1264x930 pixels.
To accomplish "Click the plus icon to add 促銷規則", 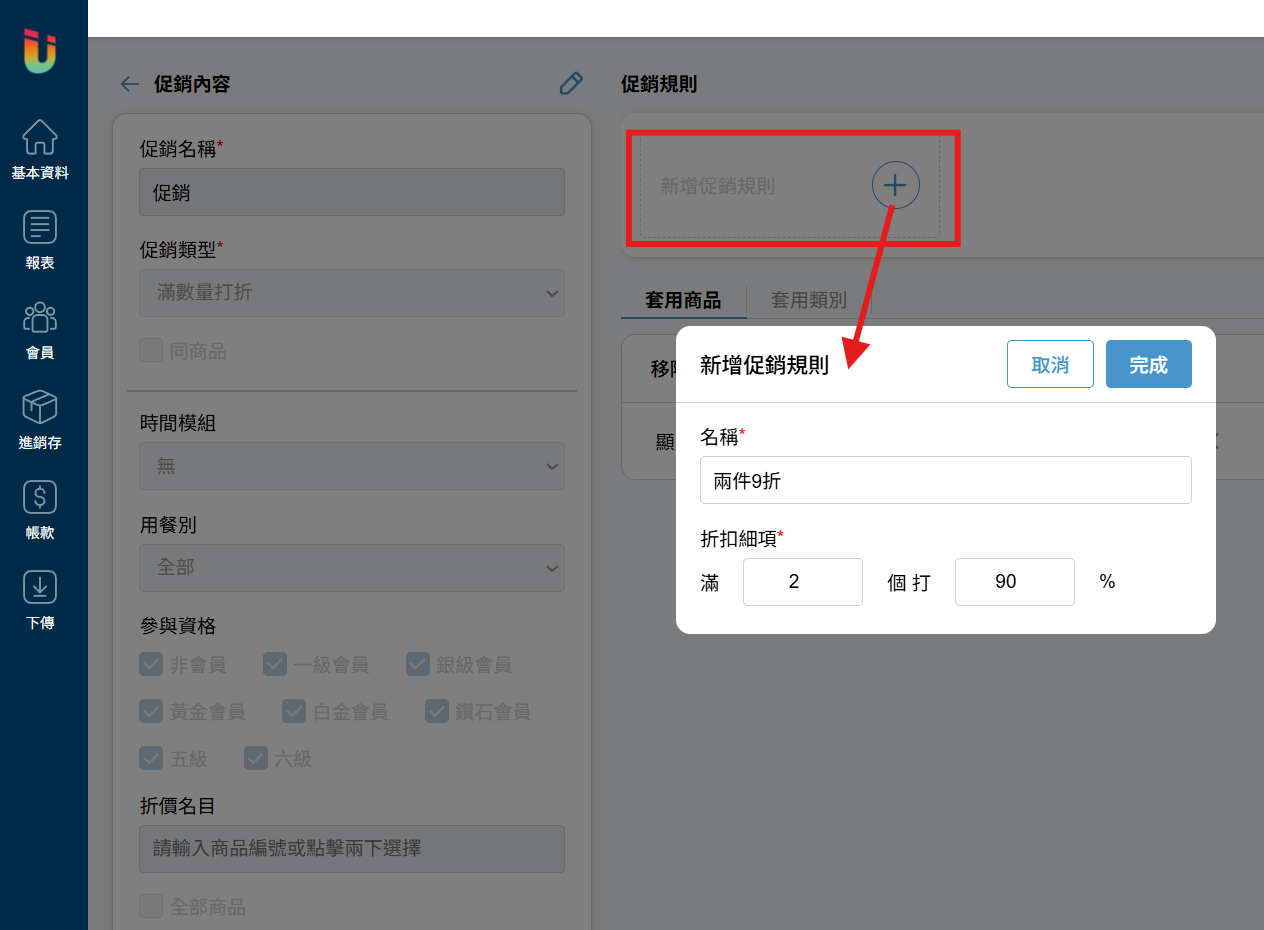I will click(896, 185).
